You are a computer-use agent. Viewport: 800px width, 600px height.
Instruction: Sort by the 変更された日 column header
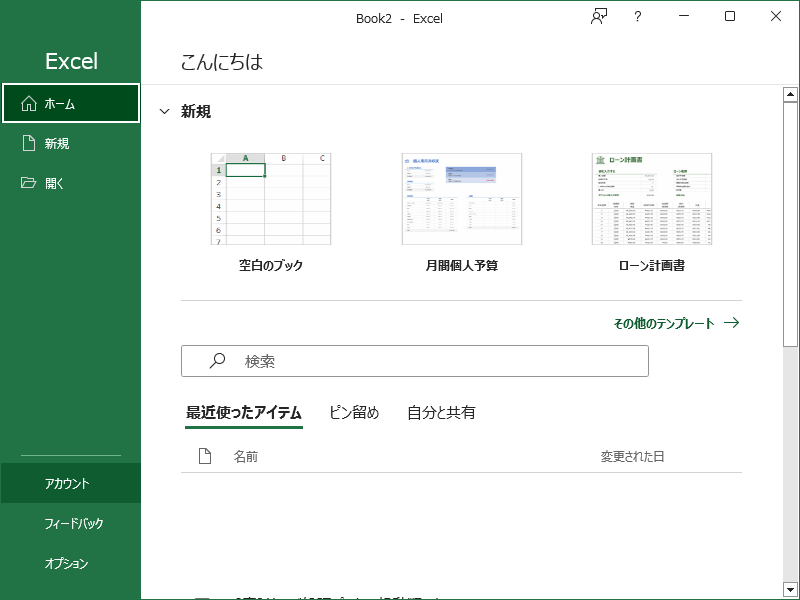[x=632, y=457]
